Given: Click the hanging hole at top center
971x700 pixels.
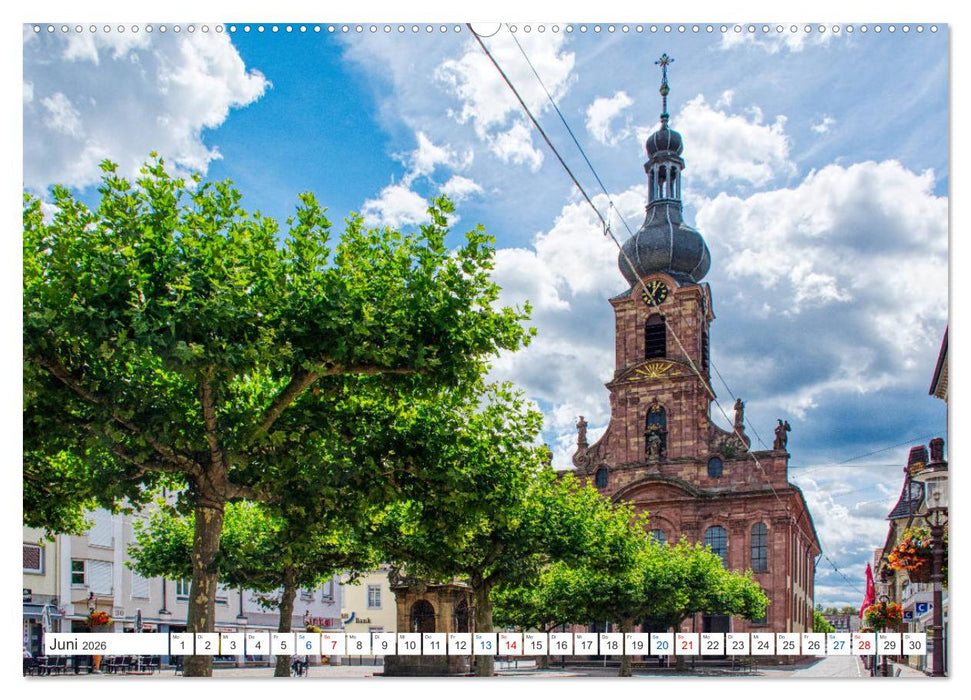Looking at the screenshot, I should [x=485, y=28].
